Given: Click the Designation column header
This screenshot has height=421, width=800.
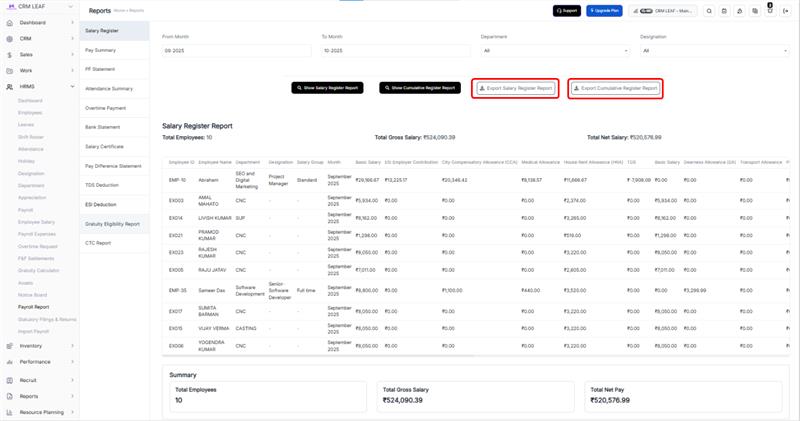Looking at the screenshot, I should tap(281, 162).
